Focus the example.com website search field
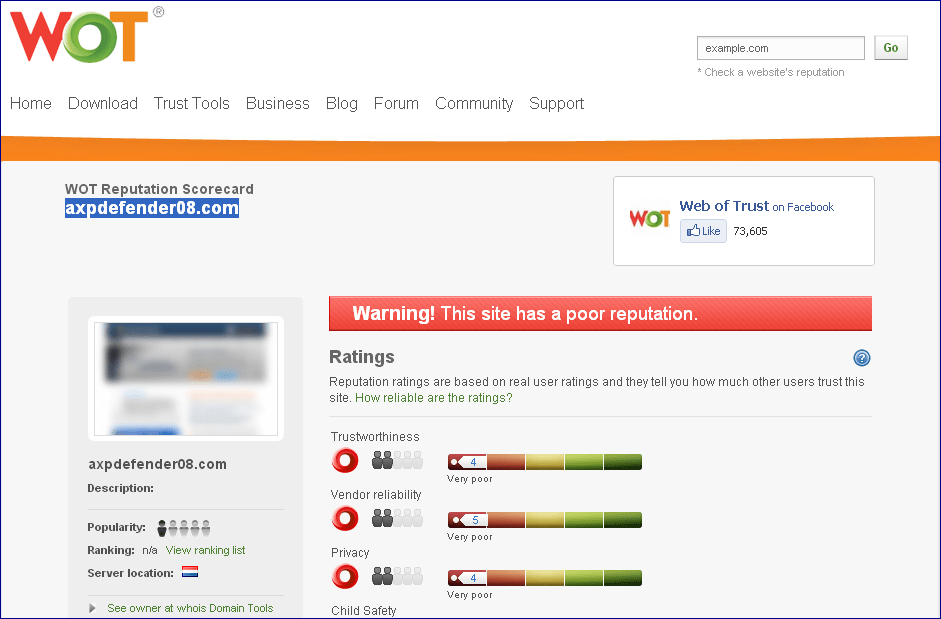Image resolution: width=941 pixels, height=619 pixels. [781, 48]
